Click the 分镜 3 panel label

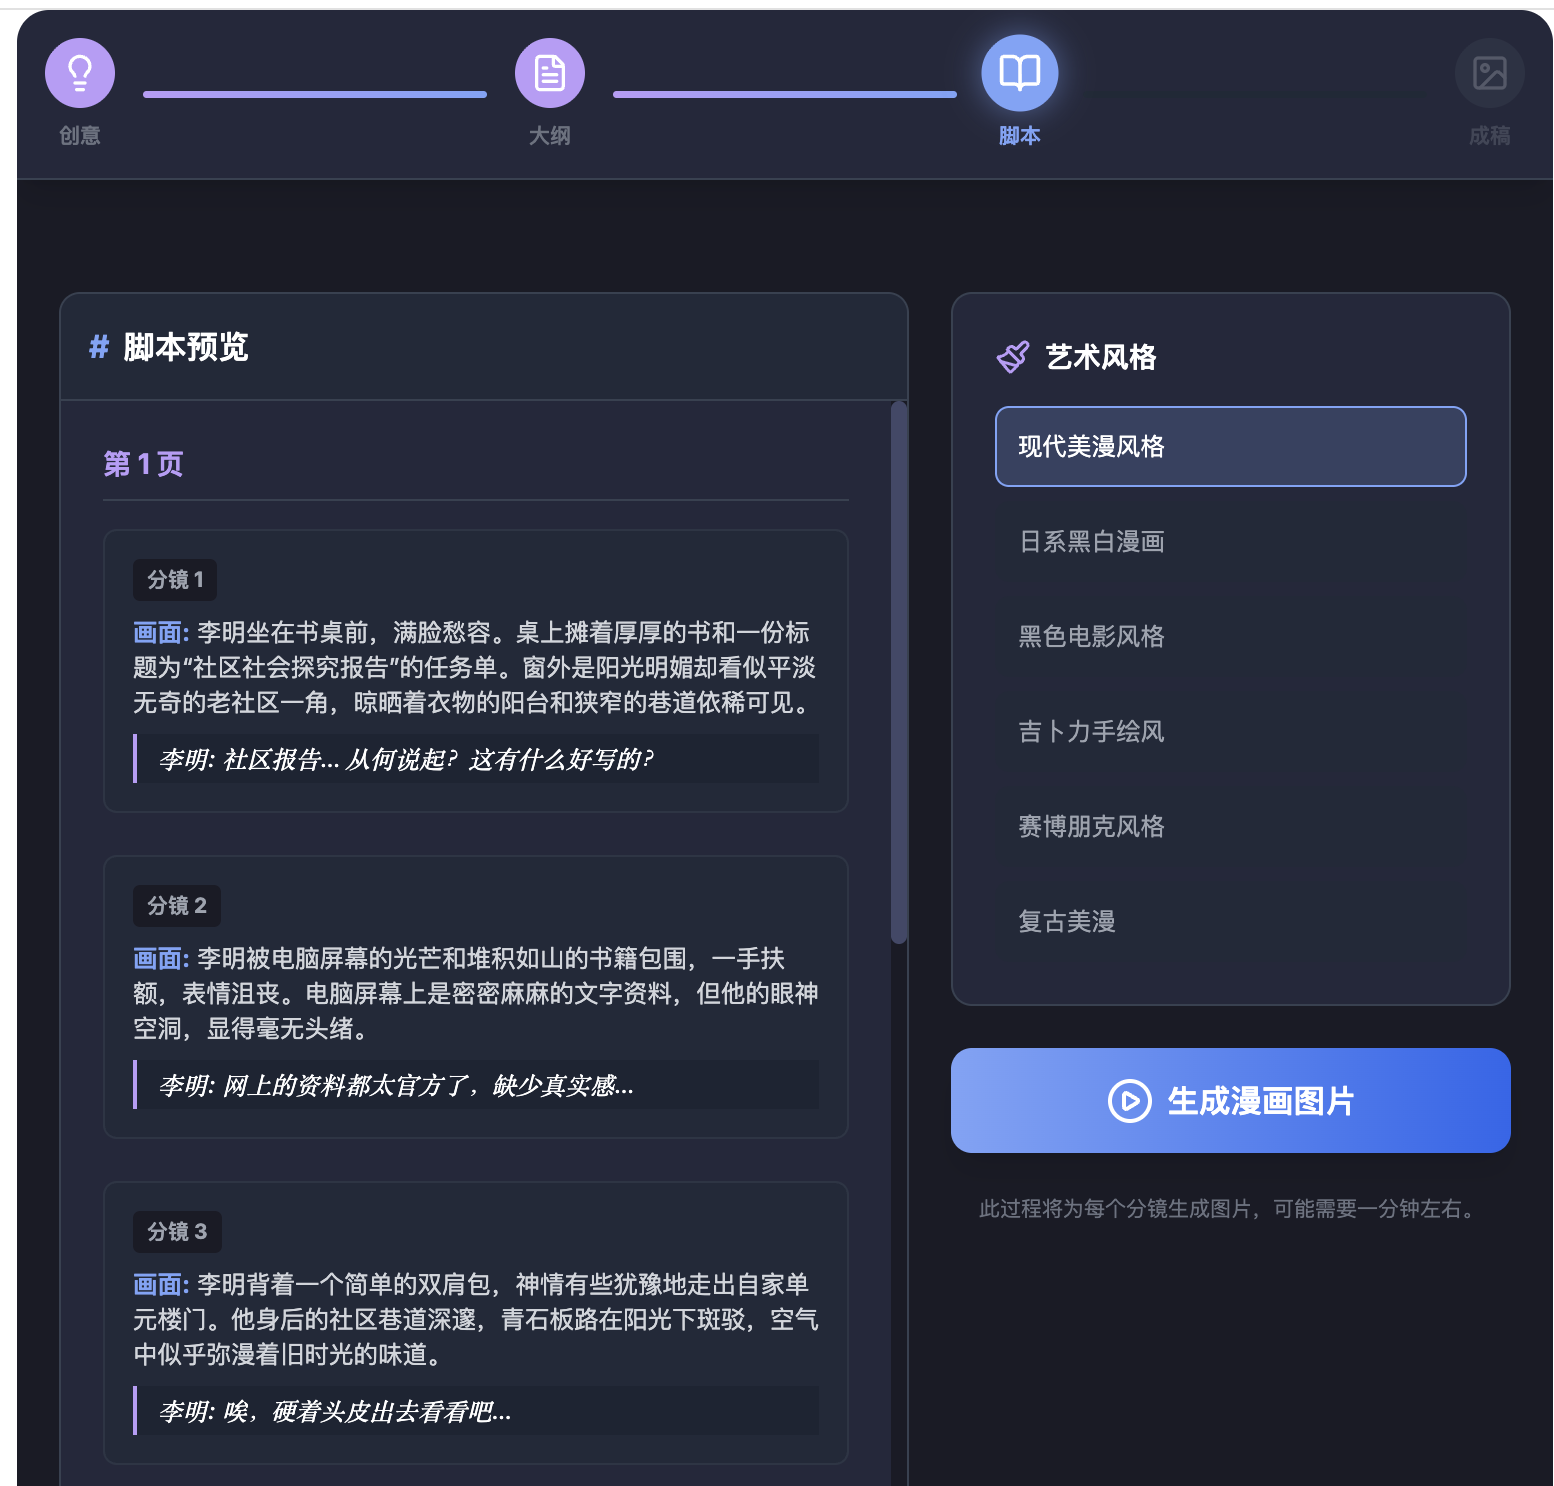click(x=177, y=1232)
